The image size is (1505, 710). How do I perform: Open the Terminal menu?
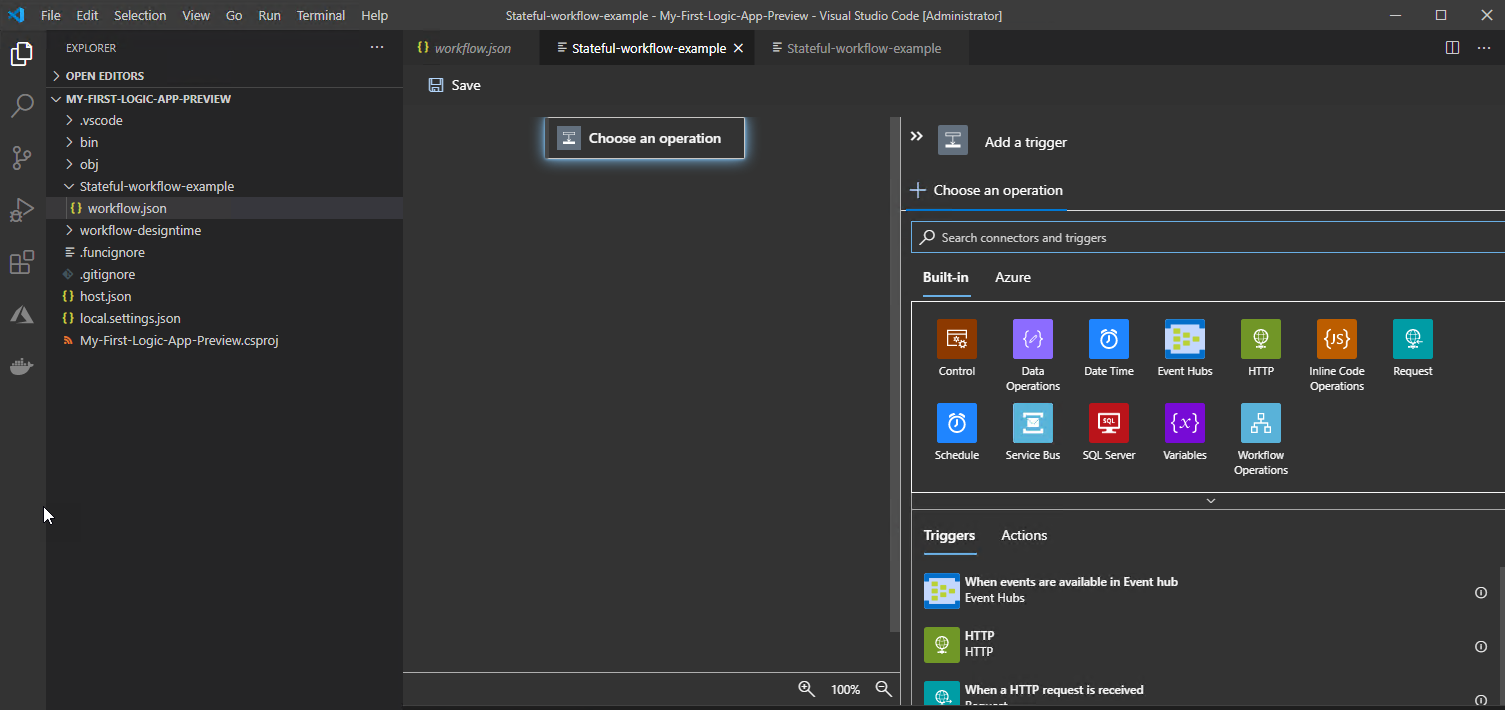click(x=320, y=16)
